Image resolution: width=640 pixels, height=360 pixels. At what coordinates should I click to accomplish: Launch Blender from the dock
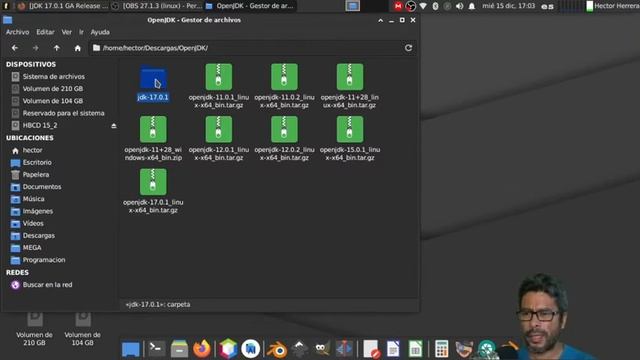277,350
